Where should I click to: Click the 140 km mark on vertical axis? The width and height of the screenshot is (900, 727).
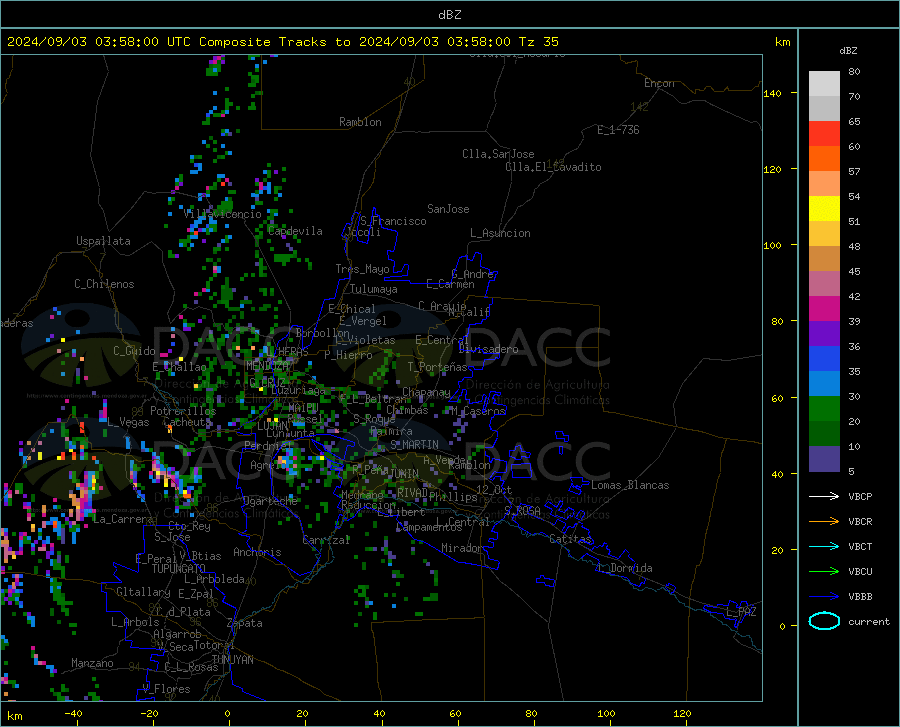pyautogui.click(x=773, y=93)
